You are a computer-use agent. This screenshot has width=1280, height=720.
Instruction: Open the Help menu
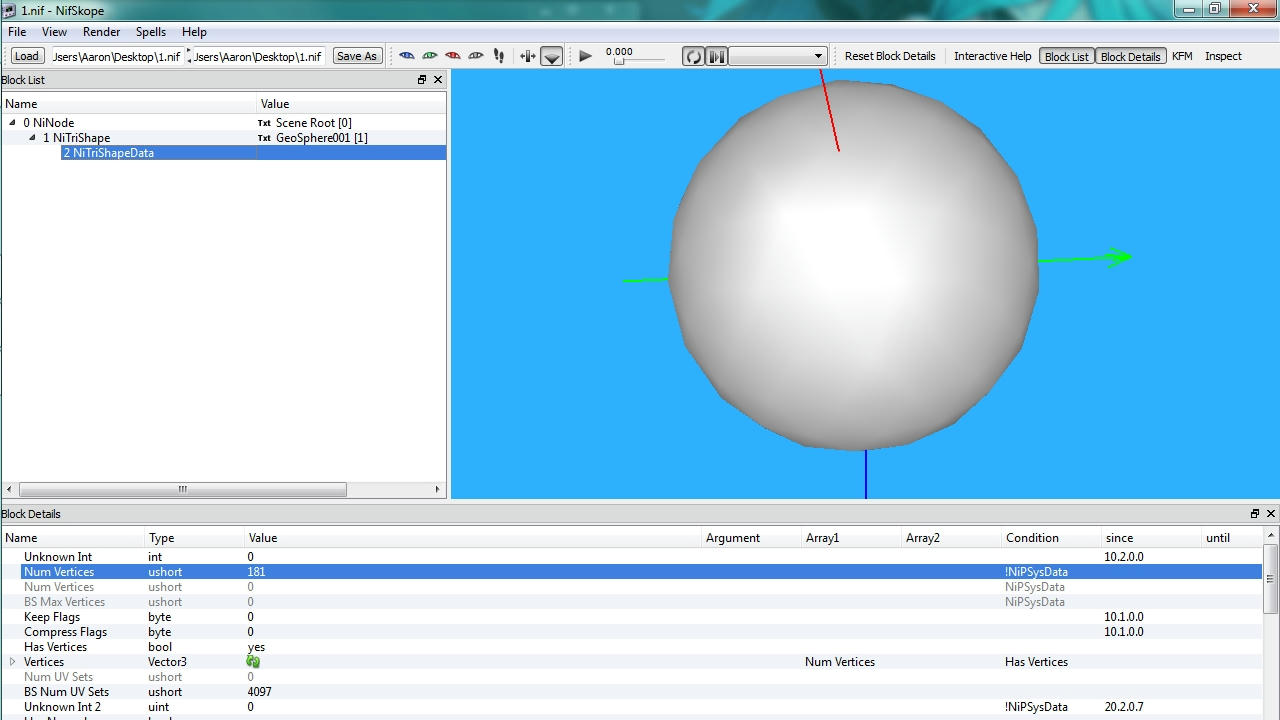(x=194, y=32)
